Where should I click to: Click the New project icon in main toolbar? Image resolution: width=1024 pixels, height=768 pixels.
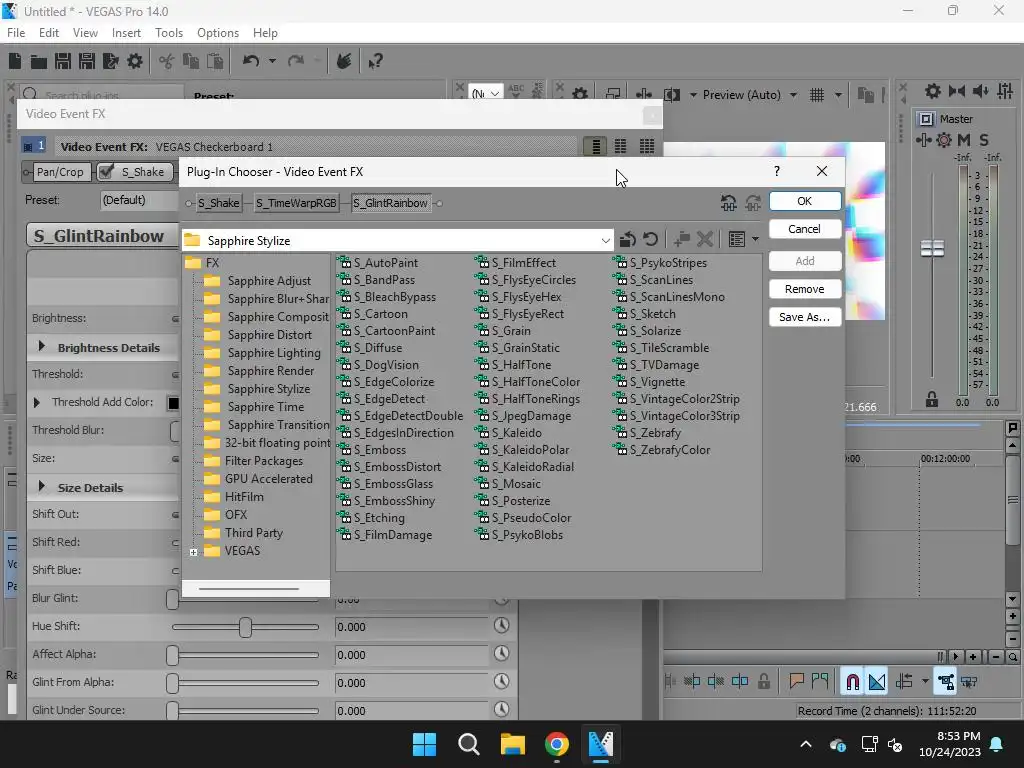coord(15,61)
